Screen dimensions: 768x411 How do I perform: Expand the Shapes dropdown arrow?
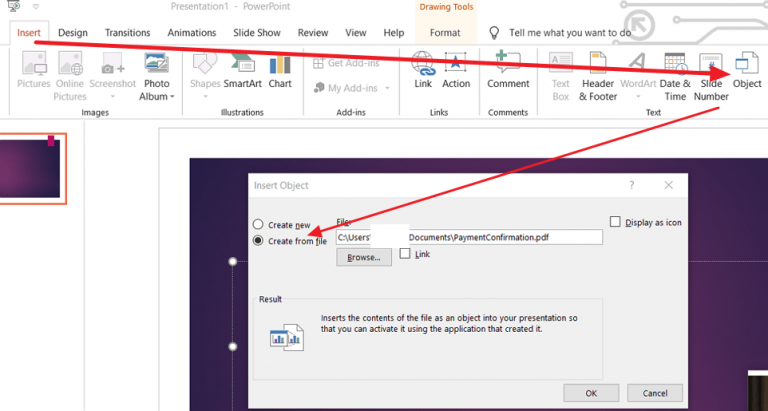[205, 97]
